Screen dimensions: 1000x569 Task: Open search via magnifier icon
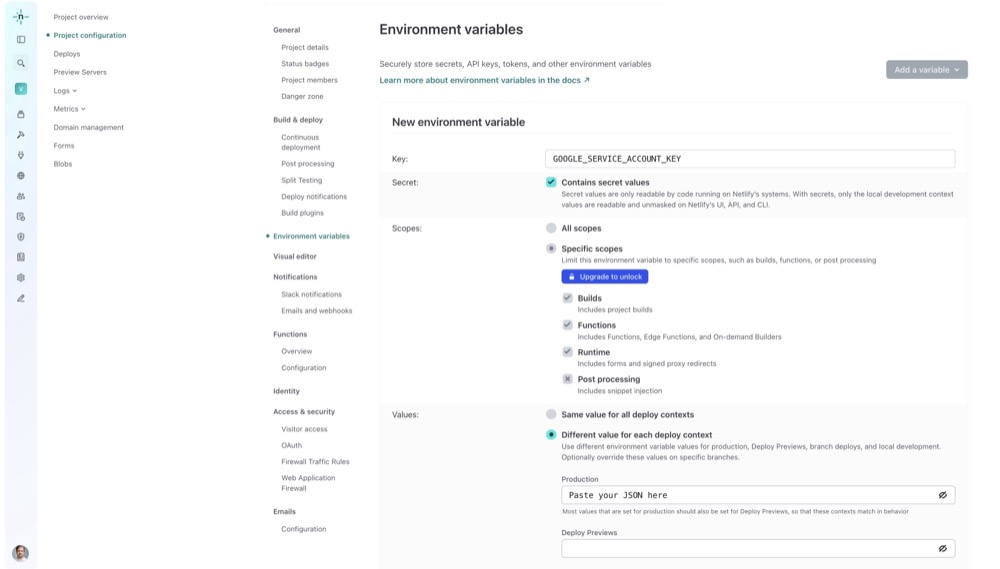click(x=21, y=63)
